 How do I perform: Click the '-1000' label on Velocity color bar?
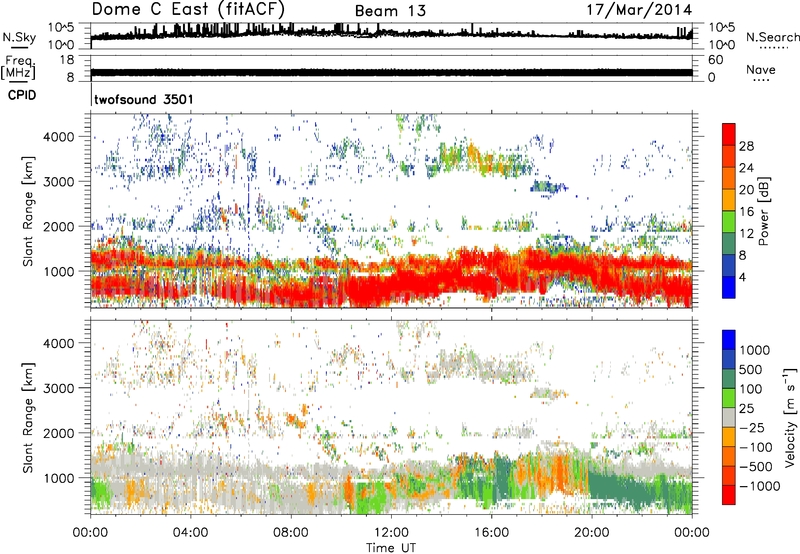coord(759,486)
